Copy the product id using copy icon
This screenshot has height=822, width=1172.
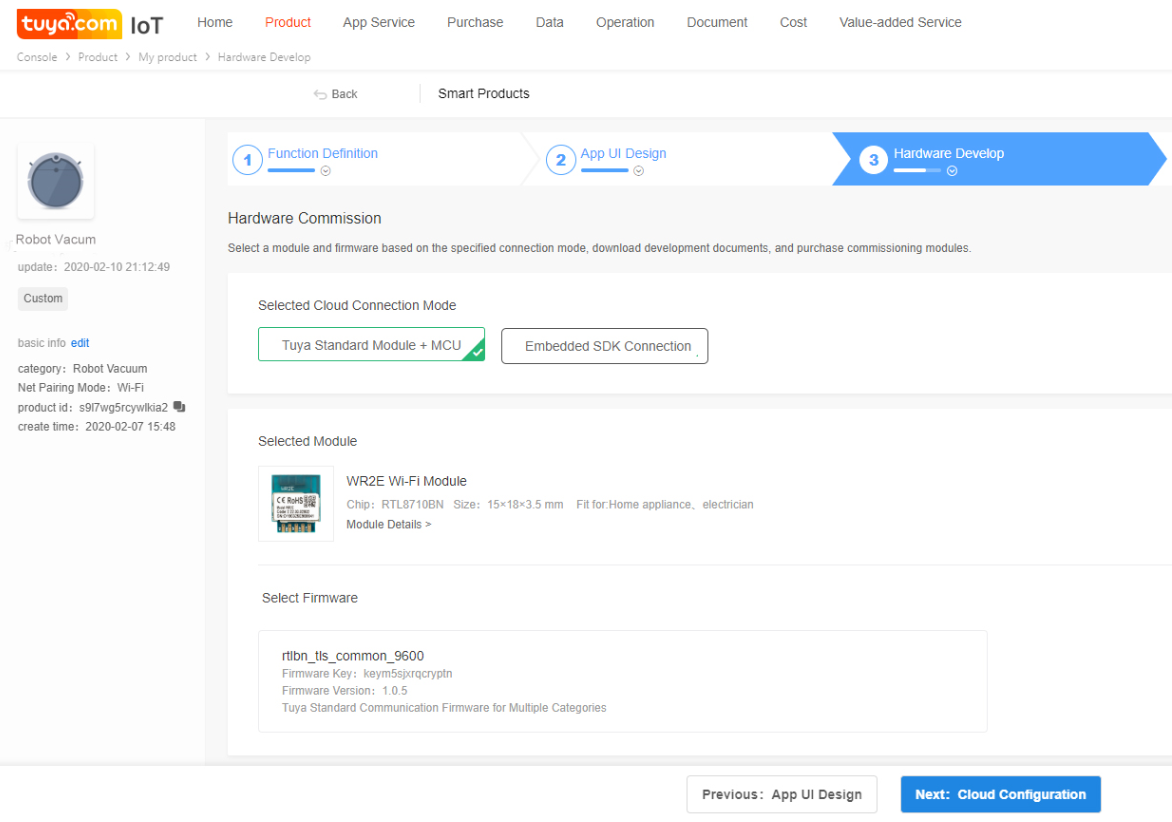point(181,408)
